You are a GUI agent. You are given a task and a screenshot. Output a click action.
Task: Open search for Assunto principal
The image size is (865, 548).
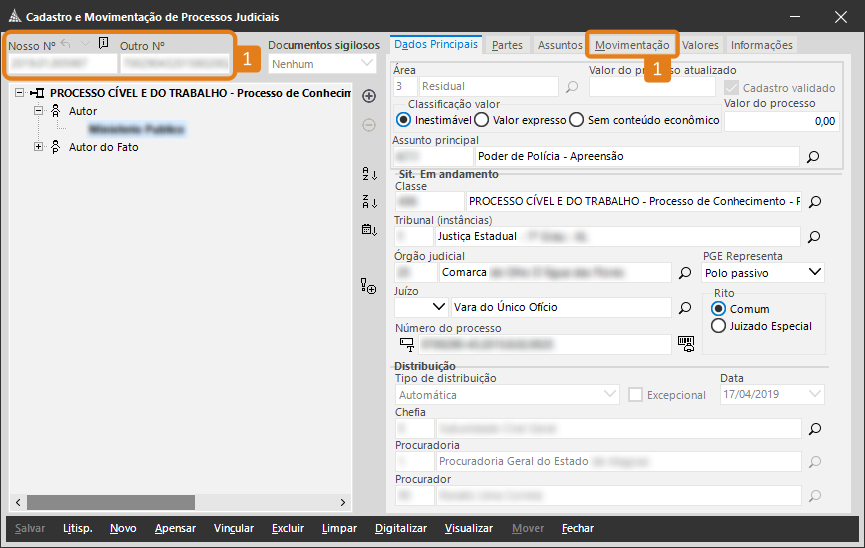tap(813, 157)
